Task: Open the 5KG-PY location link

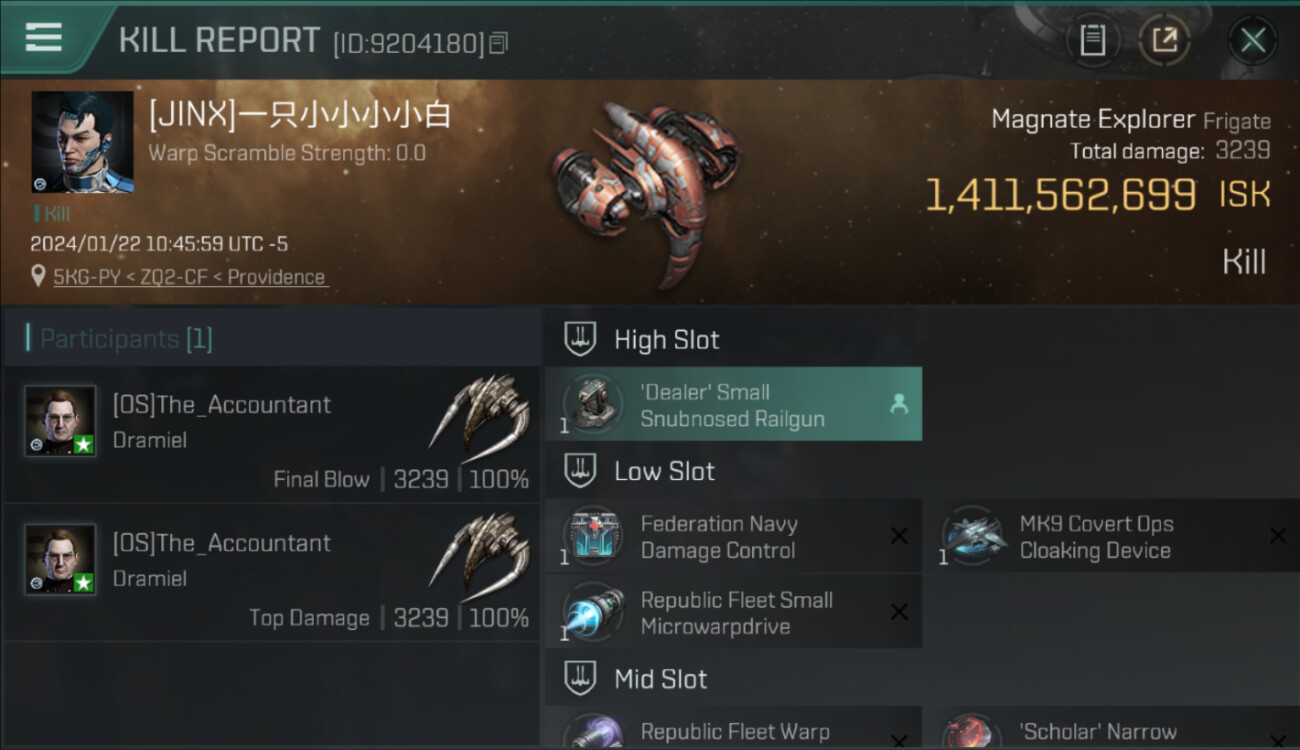Action: (x=190, y=277)
